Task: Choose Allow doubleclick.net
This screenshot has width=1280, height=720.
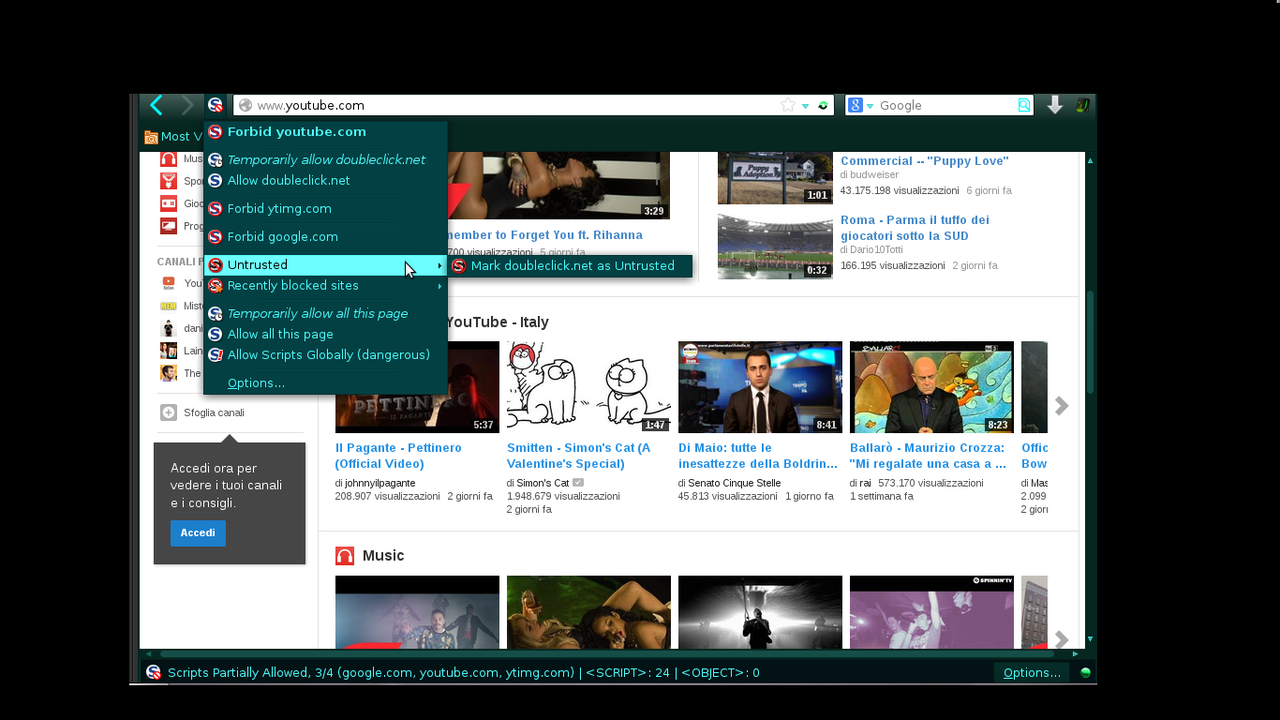Action: click(325, 181)
